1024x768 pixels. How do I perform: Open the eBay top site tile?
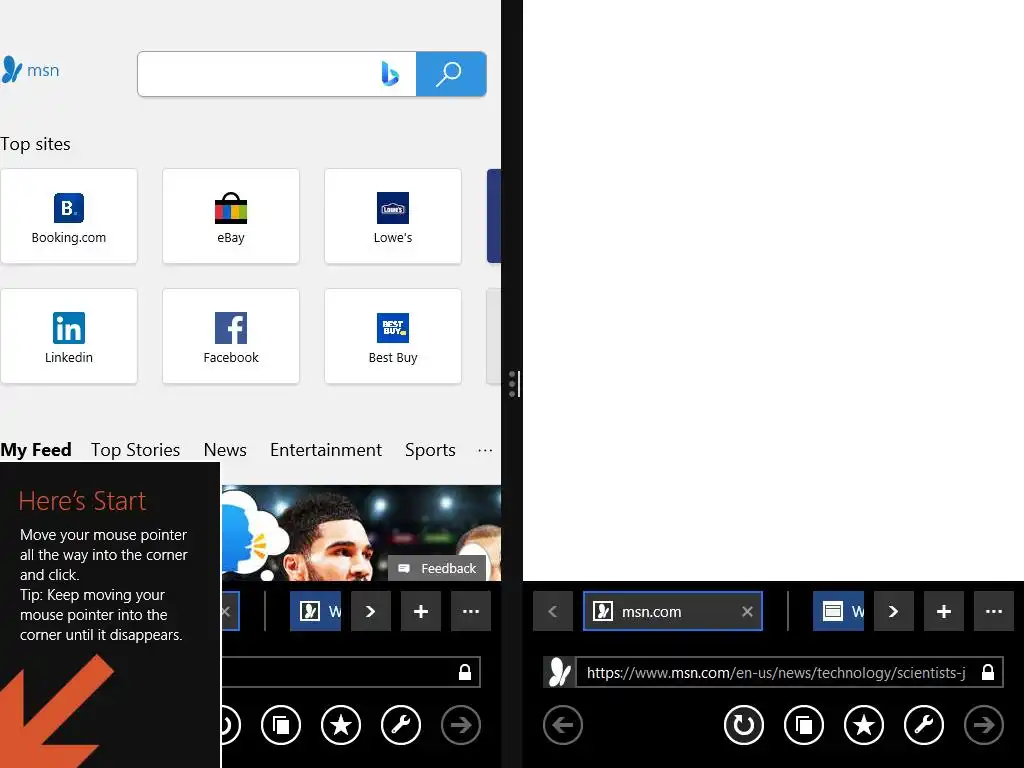pos(231,216)
